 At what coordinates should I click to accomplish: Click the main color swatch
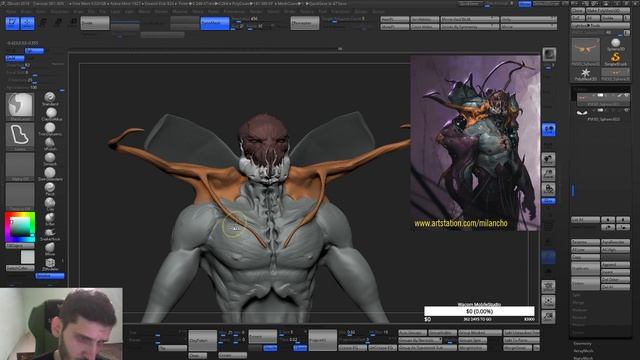pos(27,257)
